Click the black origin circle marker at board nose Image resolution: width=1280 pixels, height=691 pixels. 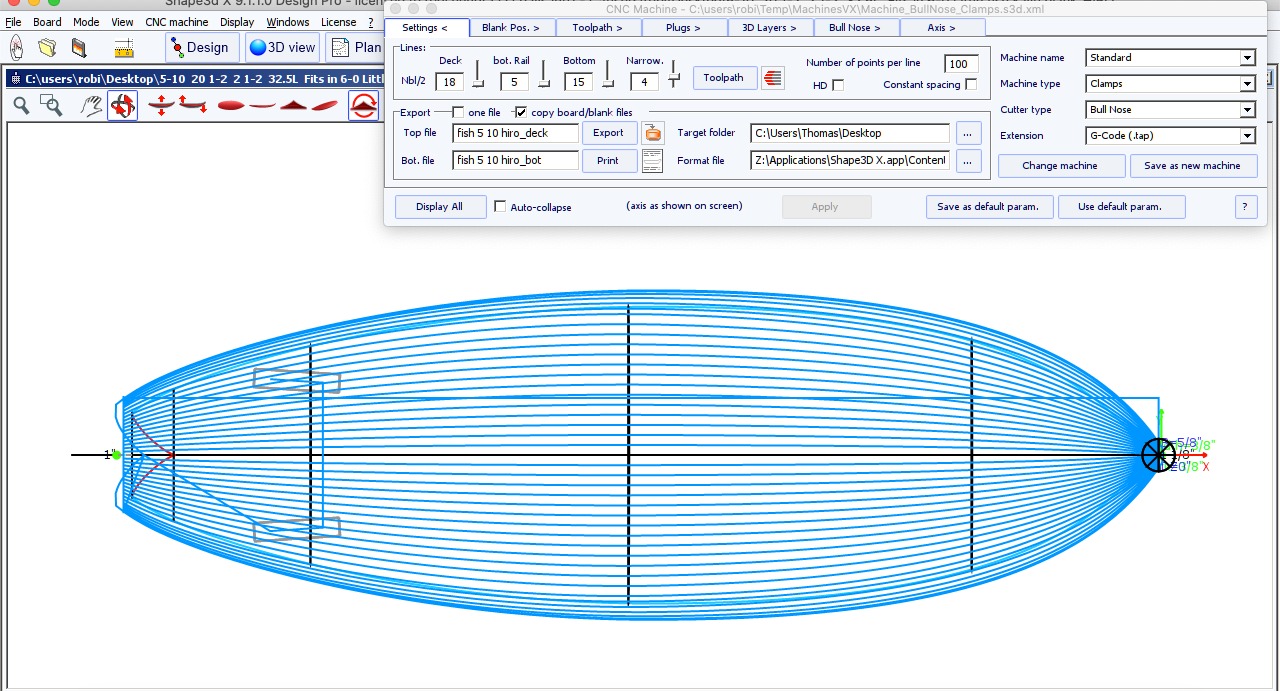(x=1158, y=455)
